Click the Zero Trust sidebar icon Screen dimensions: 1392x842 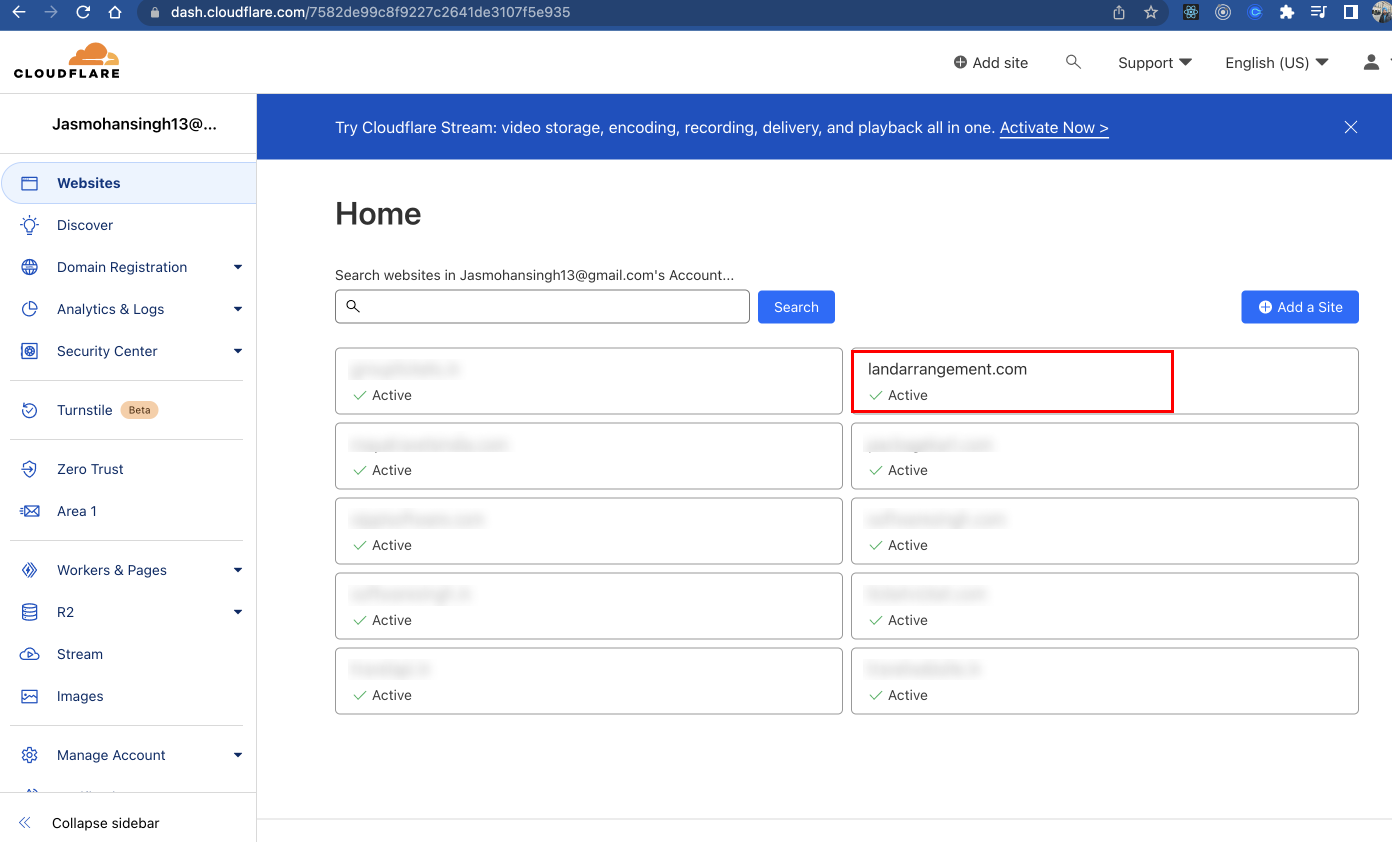(30, 469)
